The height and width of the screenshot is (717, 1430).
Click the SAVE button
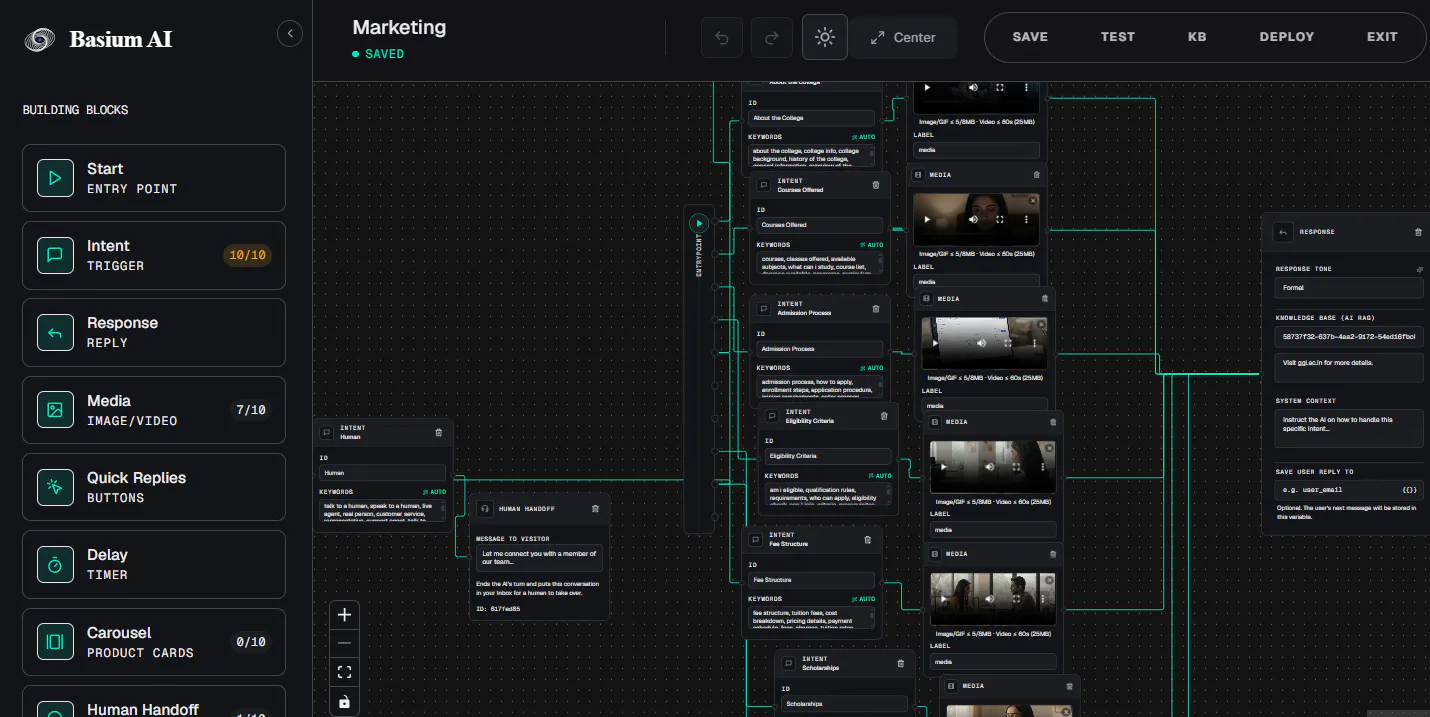coord(1030,37)
